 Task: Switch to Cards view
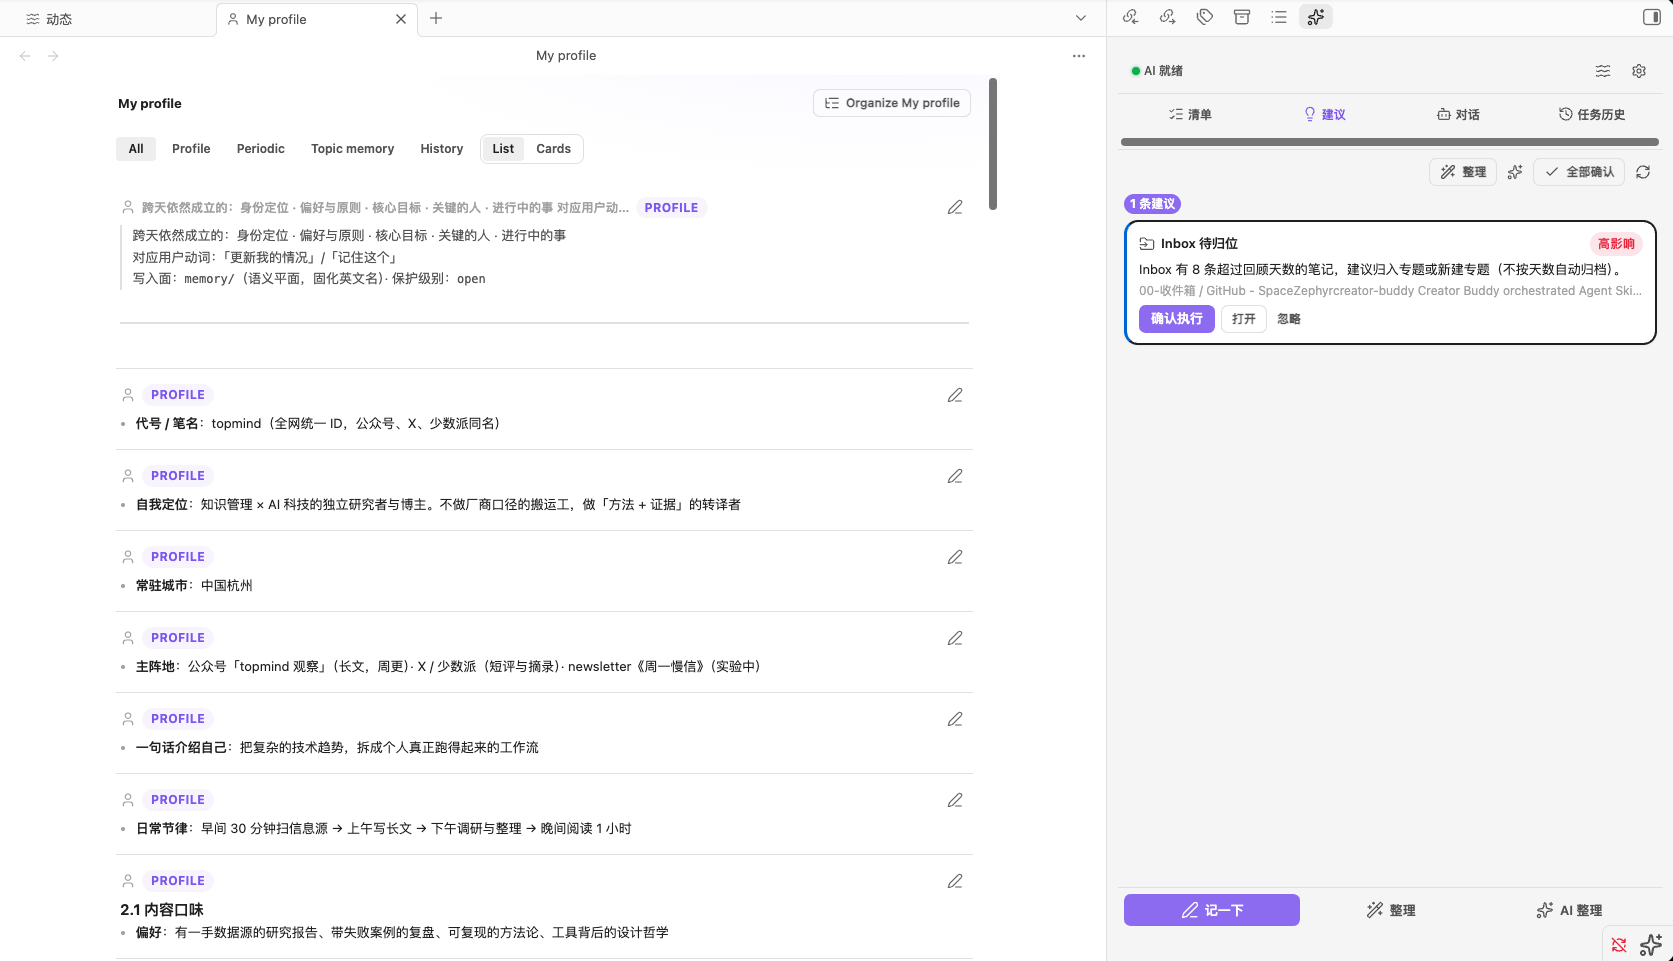[x=553, y=149]
